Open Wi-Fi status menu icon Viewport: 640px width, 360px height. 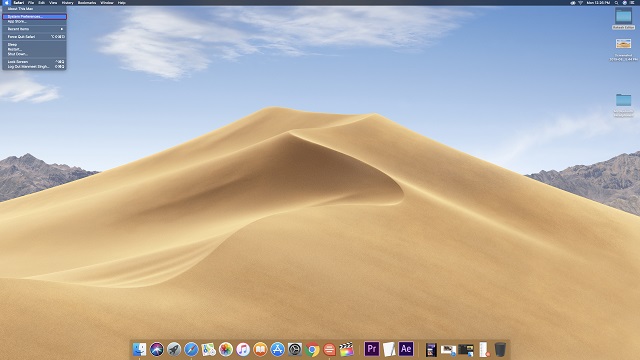(580, 2)
